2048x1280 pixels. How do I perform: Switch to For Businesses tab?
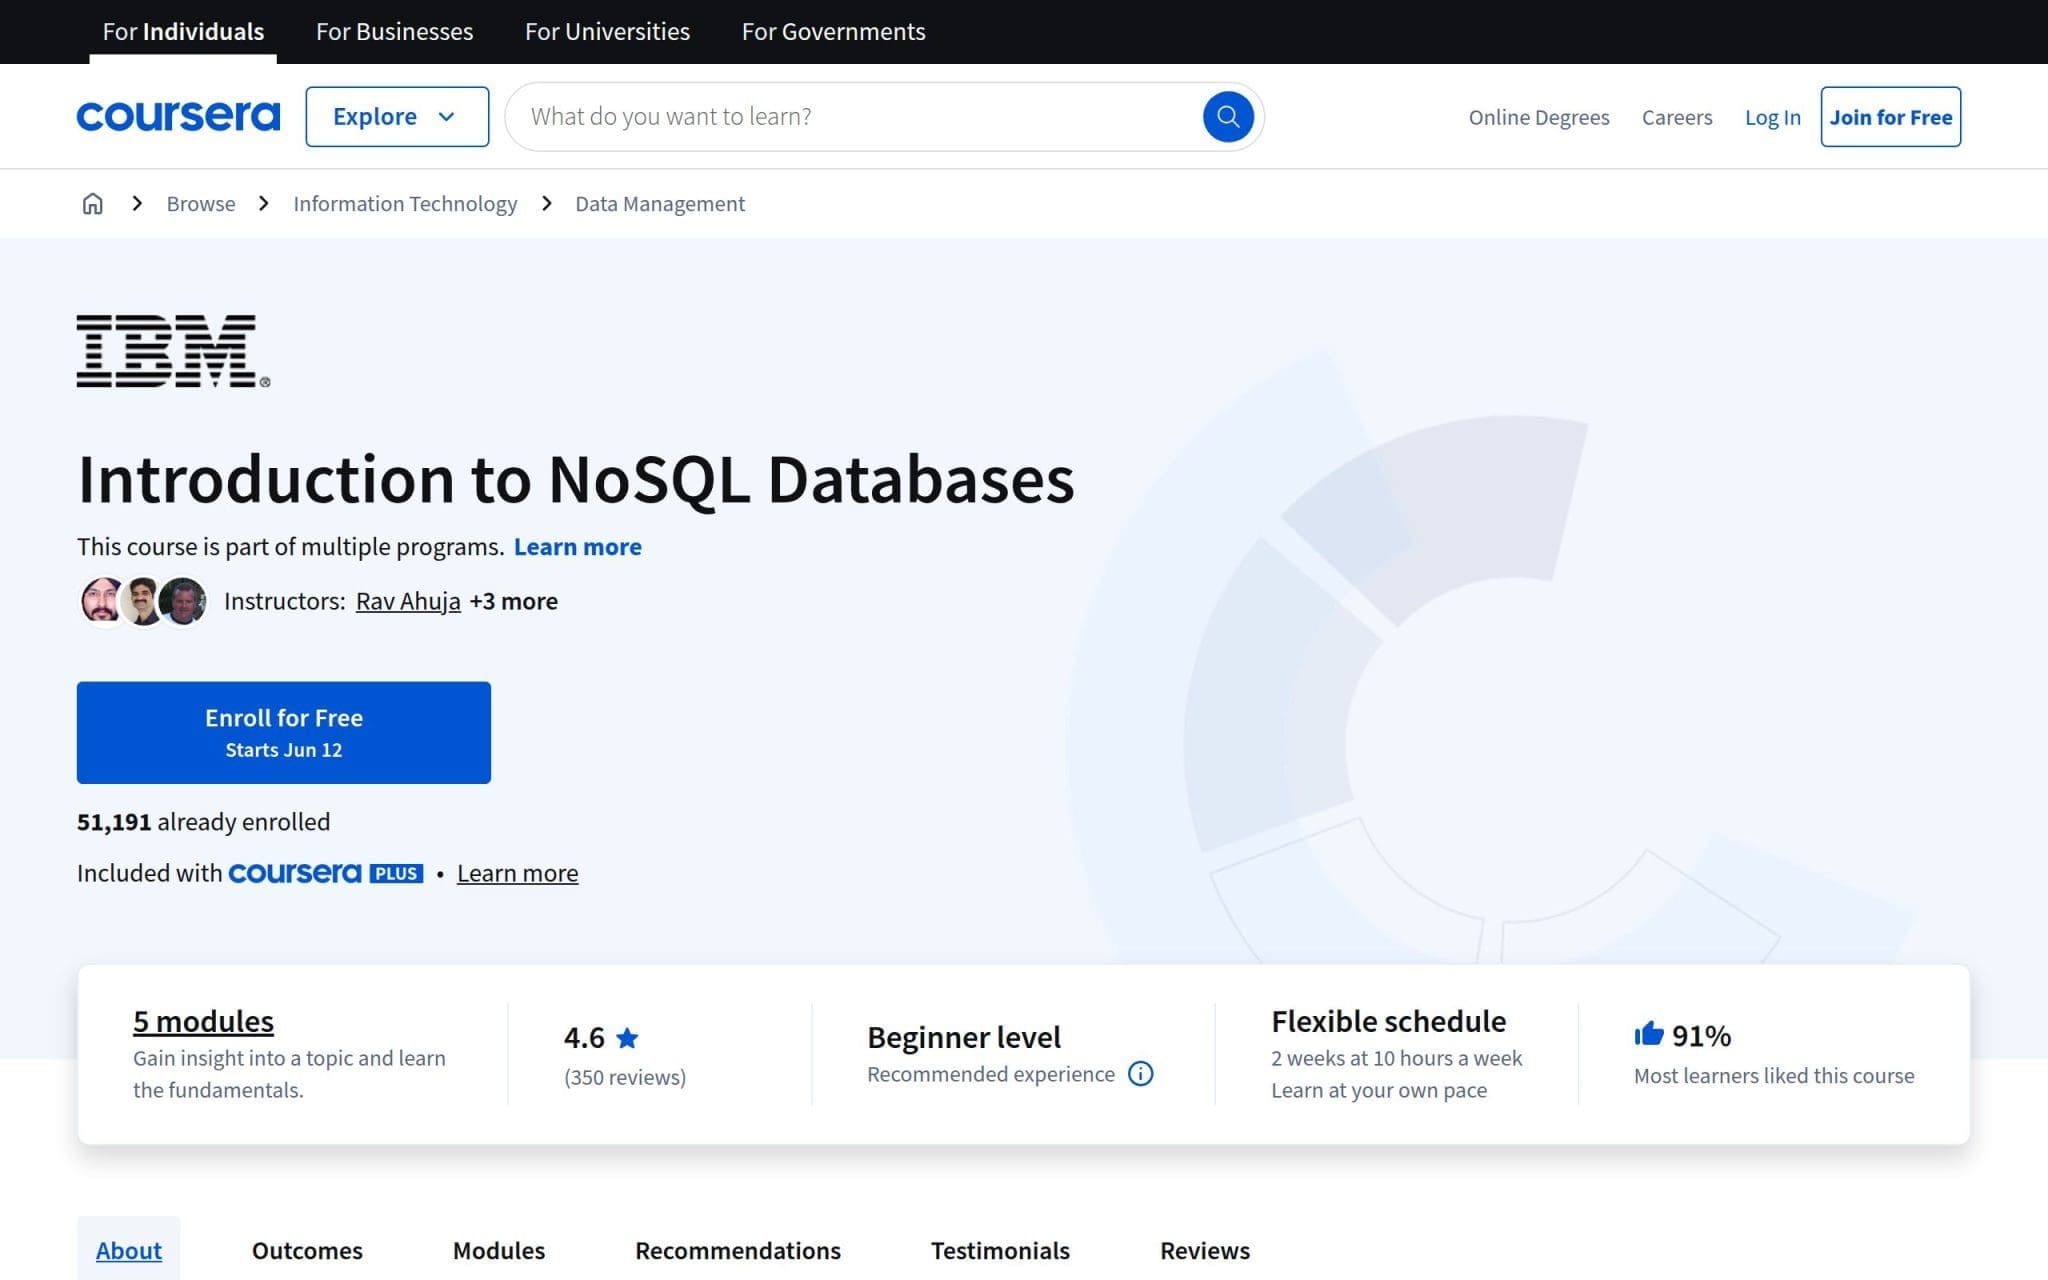[395, 32]
